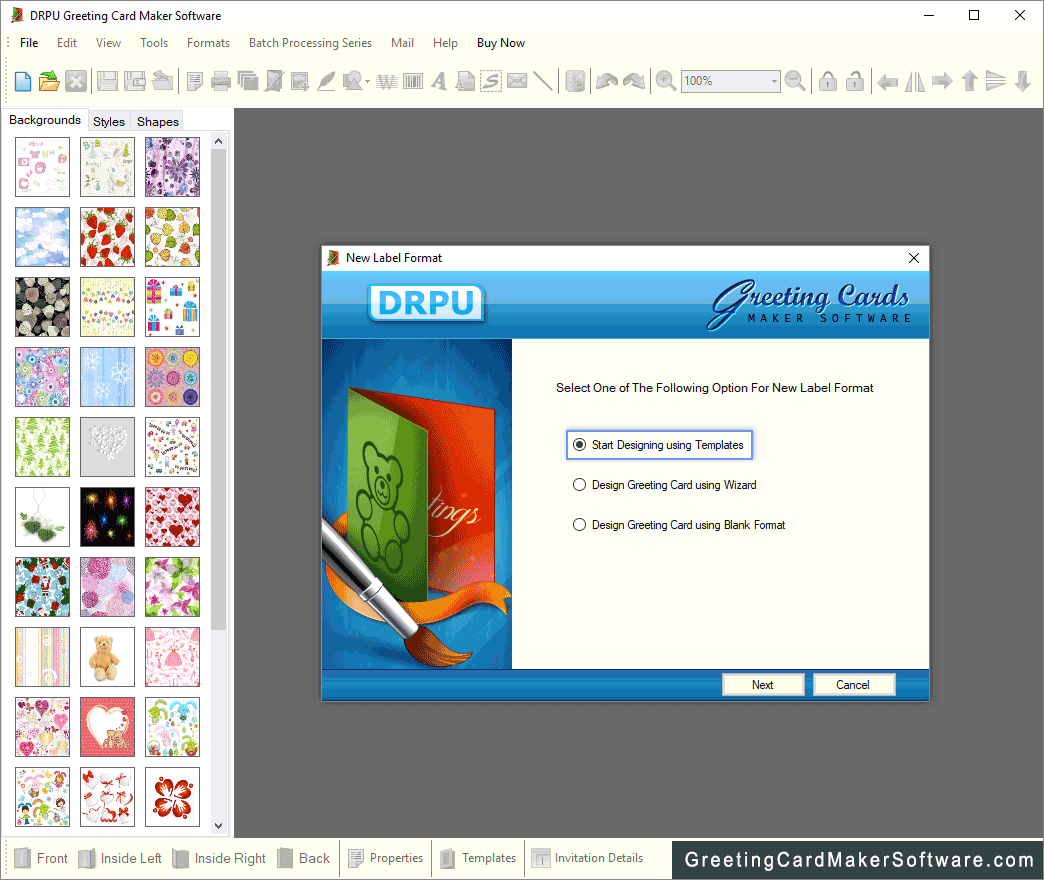Select Start Designing using Templates option

pos(580,445)
